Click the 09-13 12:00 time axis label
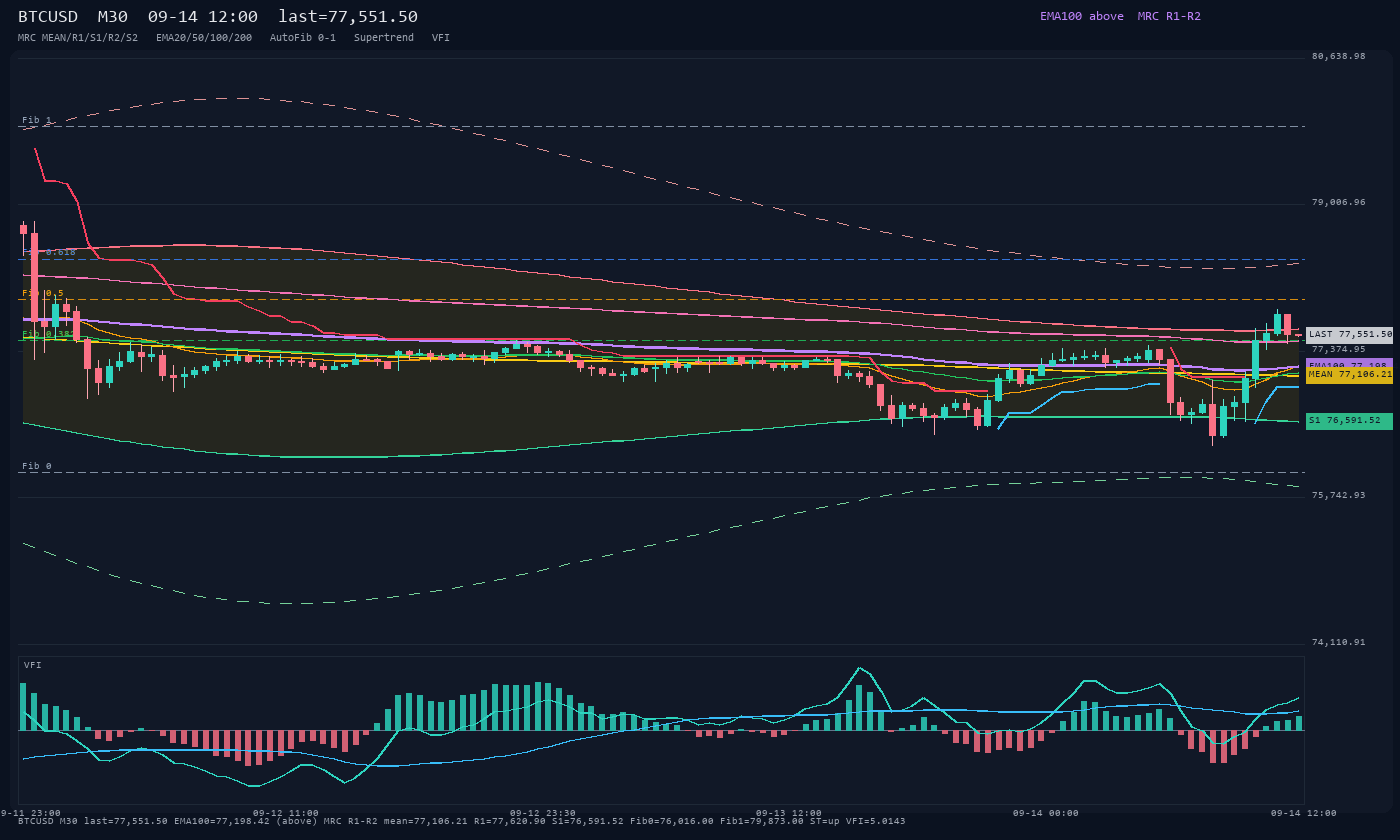The image size is (1400, 840). click(x=789, y=813)
